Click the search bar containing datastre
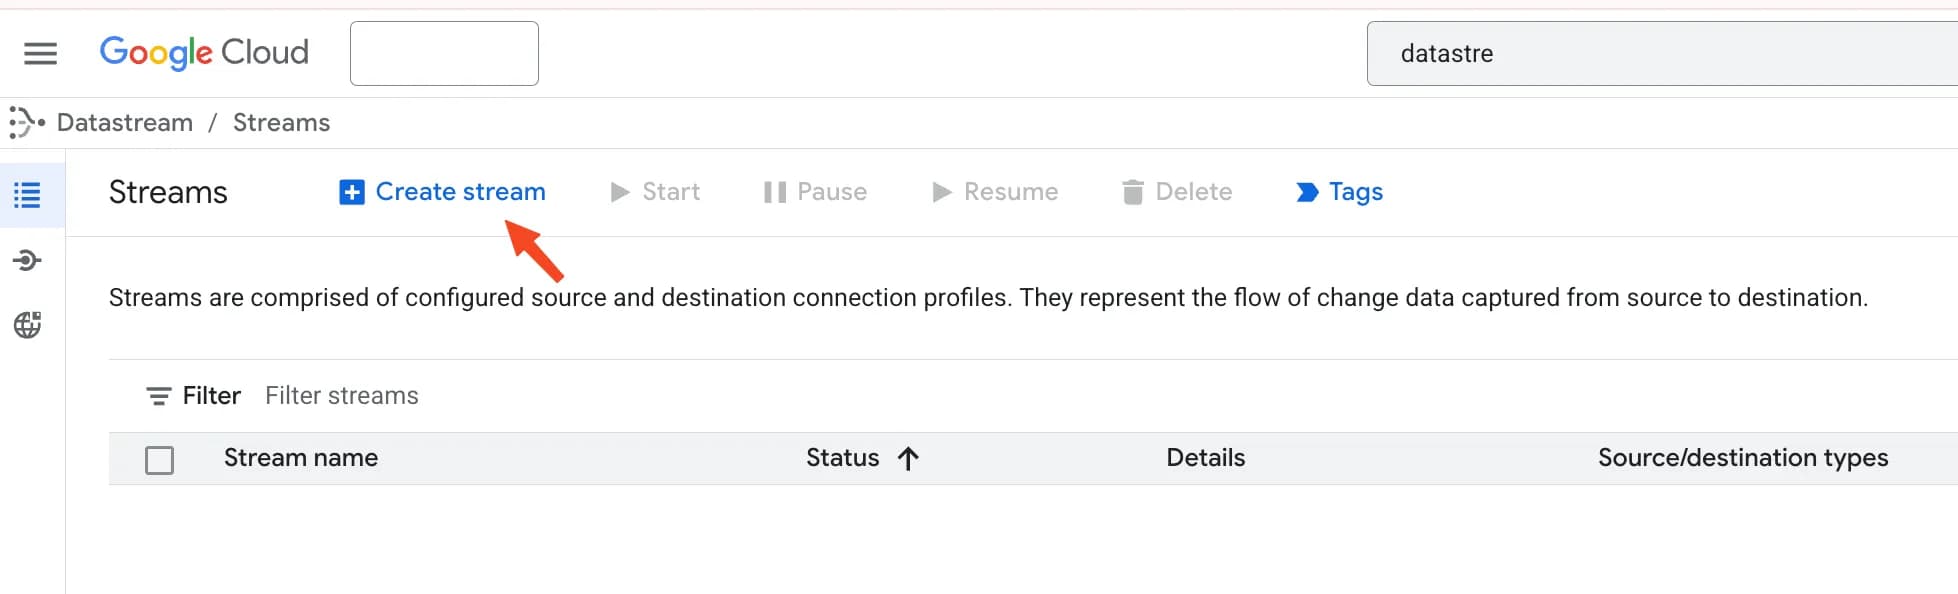The image size is (1958, 594). 1660,54
